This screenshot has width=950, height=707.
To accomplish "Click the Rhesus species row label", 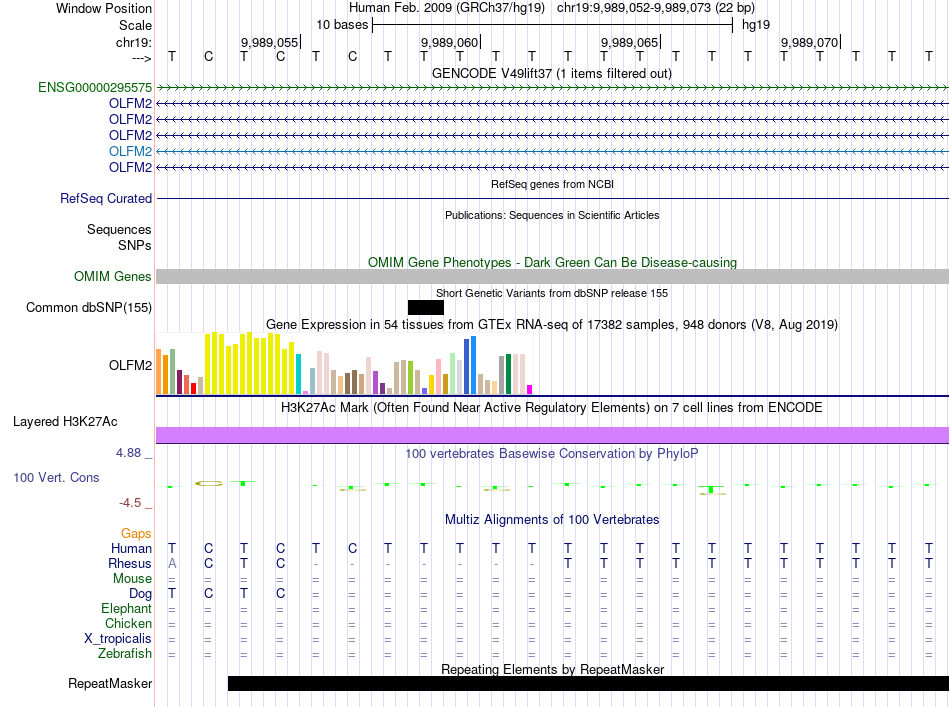I will (x=130, y=564).
